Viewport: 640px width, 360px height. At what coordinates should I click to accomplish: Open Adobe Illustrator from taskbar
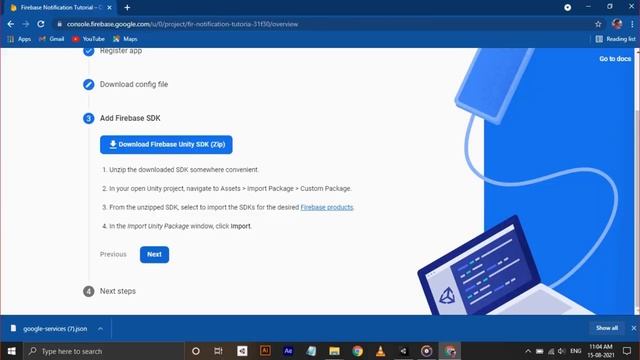pos(265,351)
